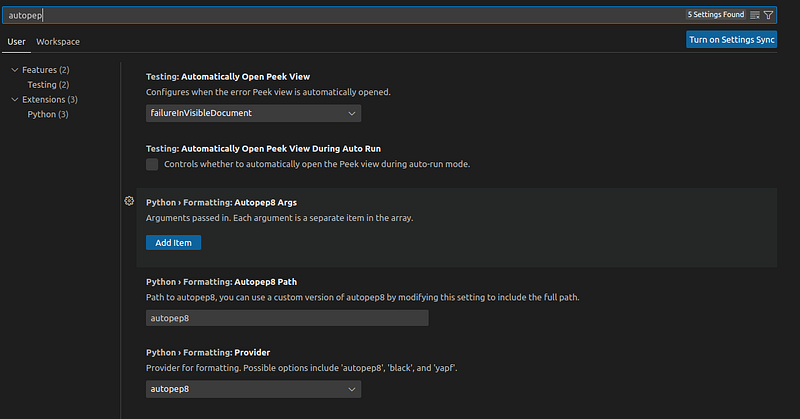
Task: Click the 'Configures when the error Peek view' description
Action: coord(268,92)
